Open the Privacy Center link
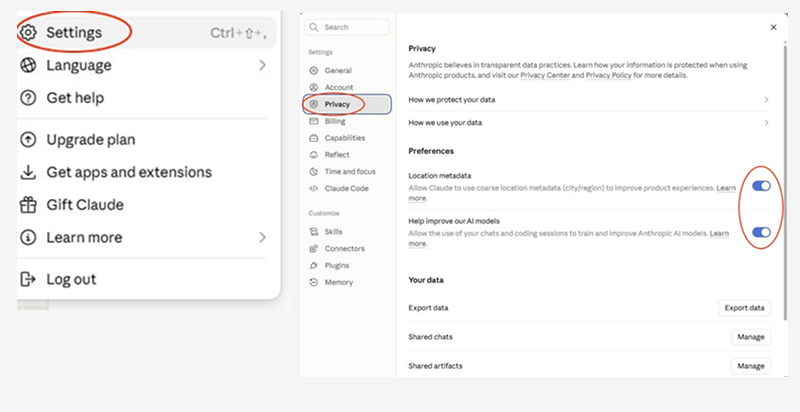The image size is (800, 412). (545, 75)
